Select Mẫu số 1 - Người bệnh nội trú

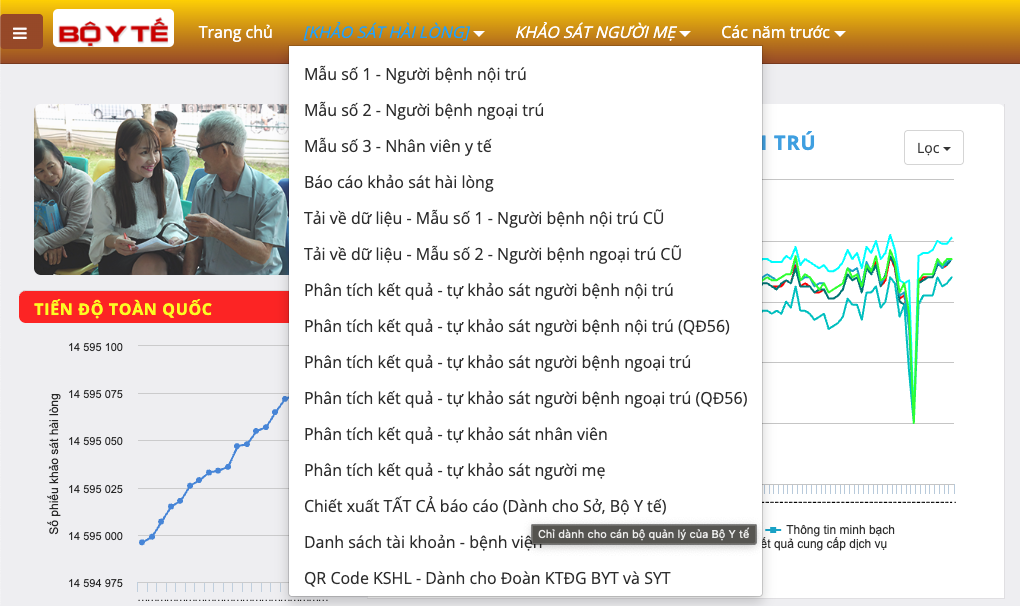[415, 74]
